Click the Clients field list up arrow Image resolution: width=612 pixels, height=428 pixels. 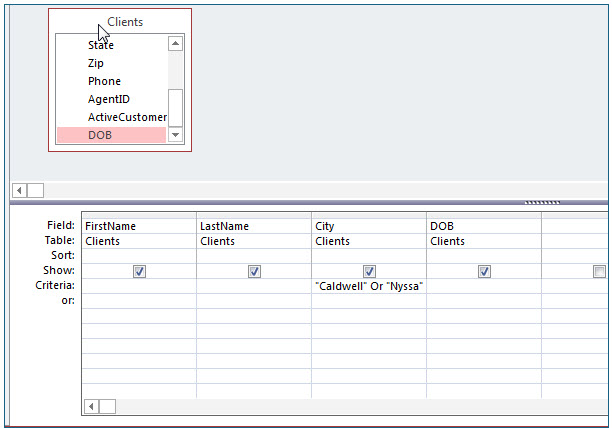[175, 43]
